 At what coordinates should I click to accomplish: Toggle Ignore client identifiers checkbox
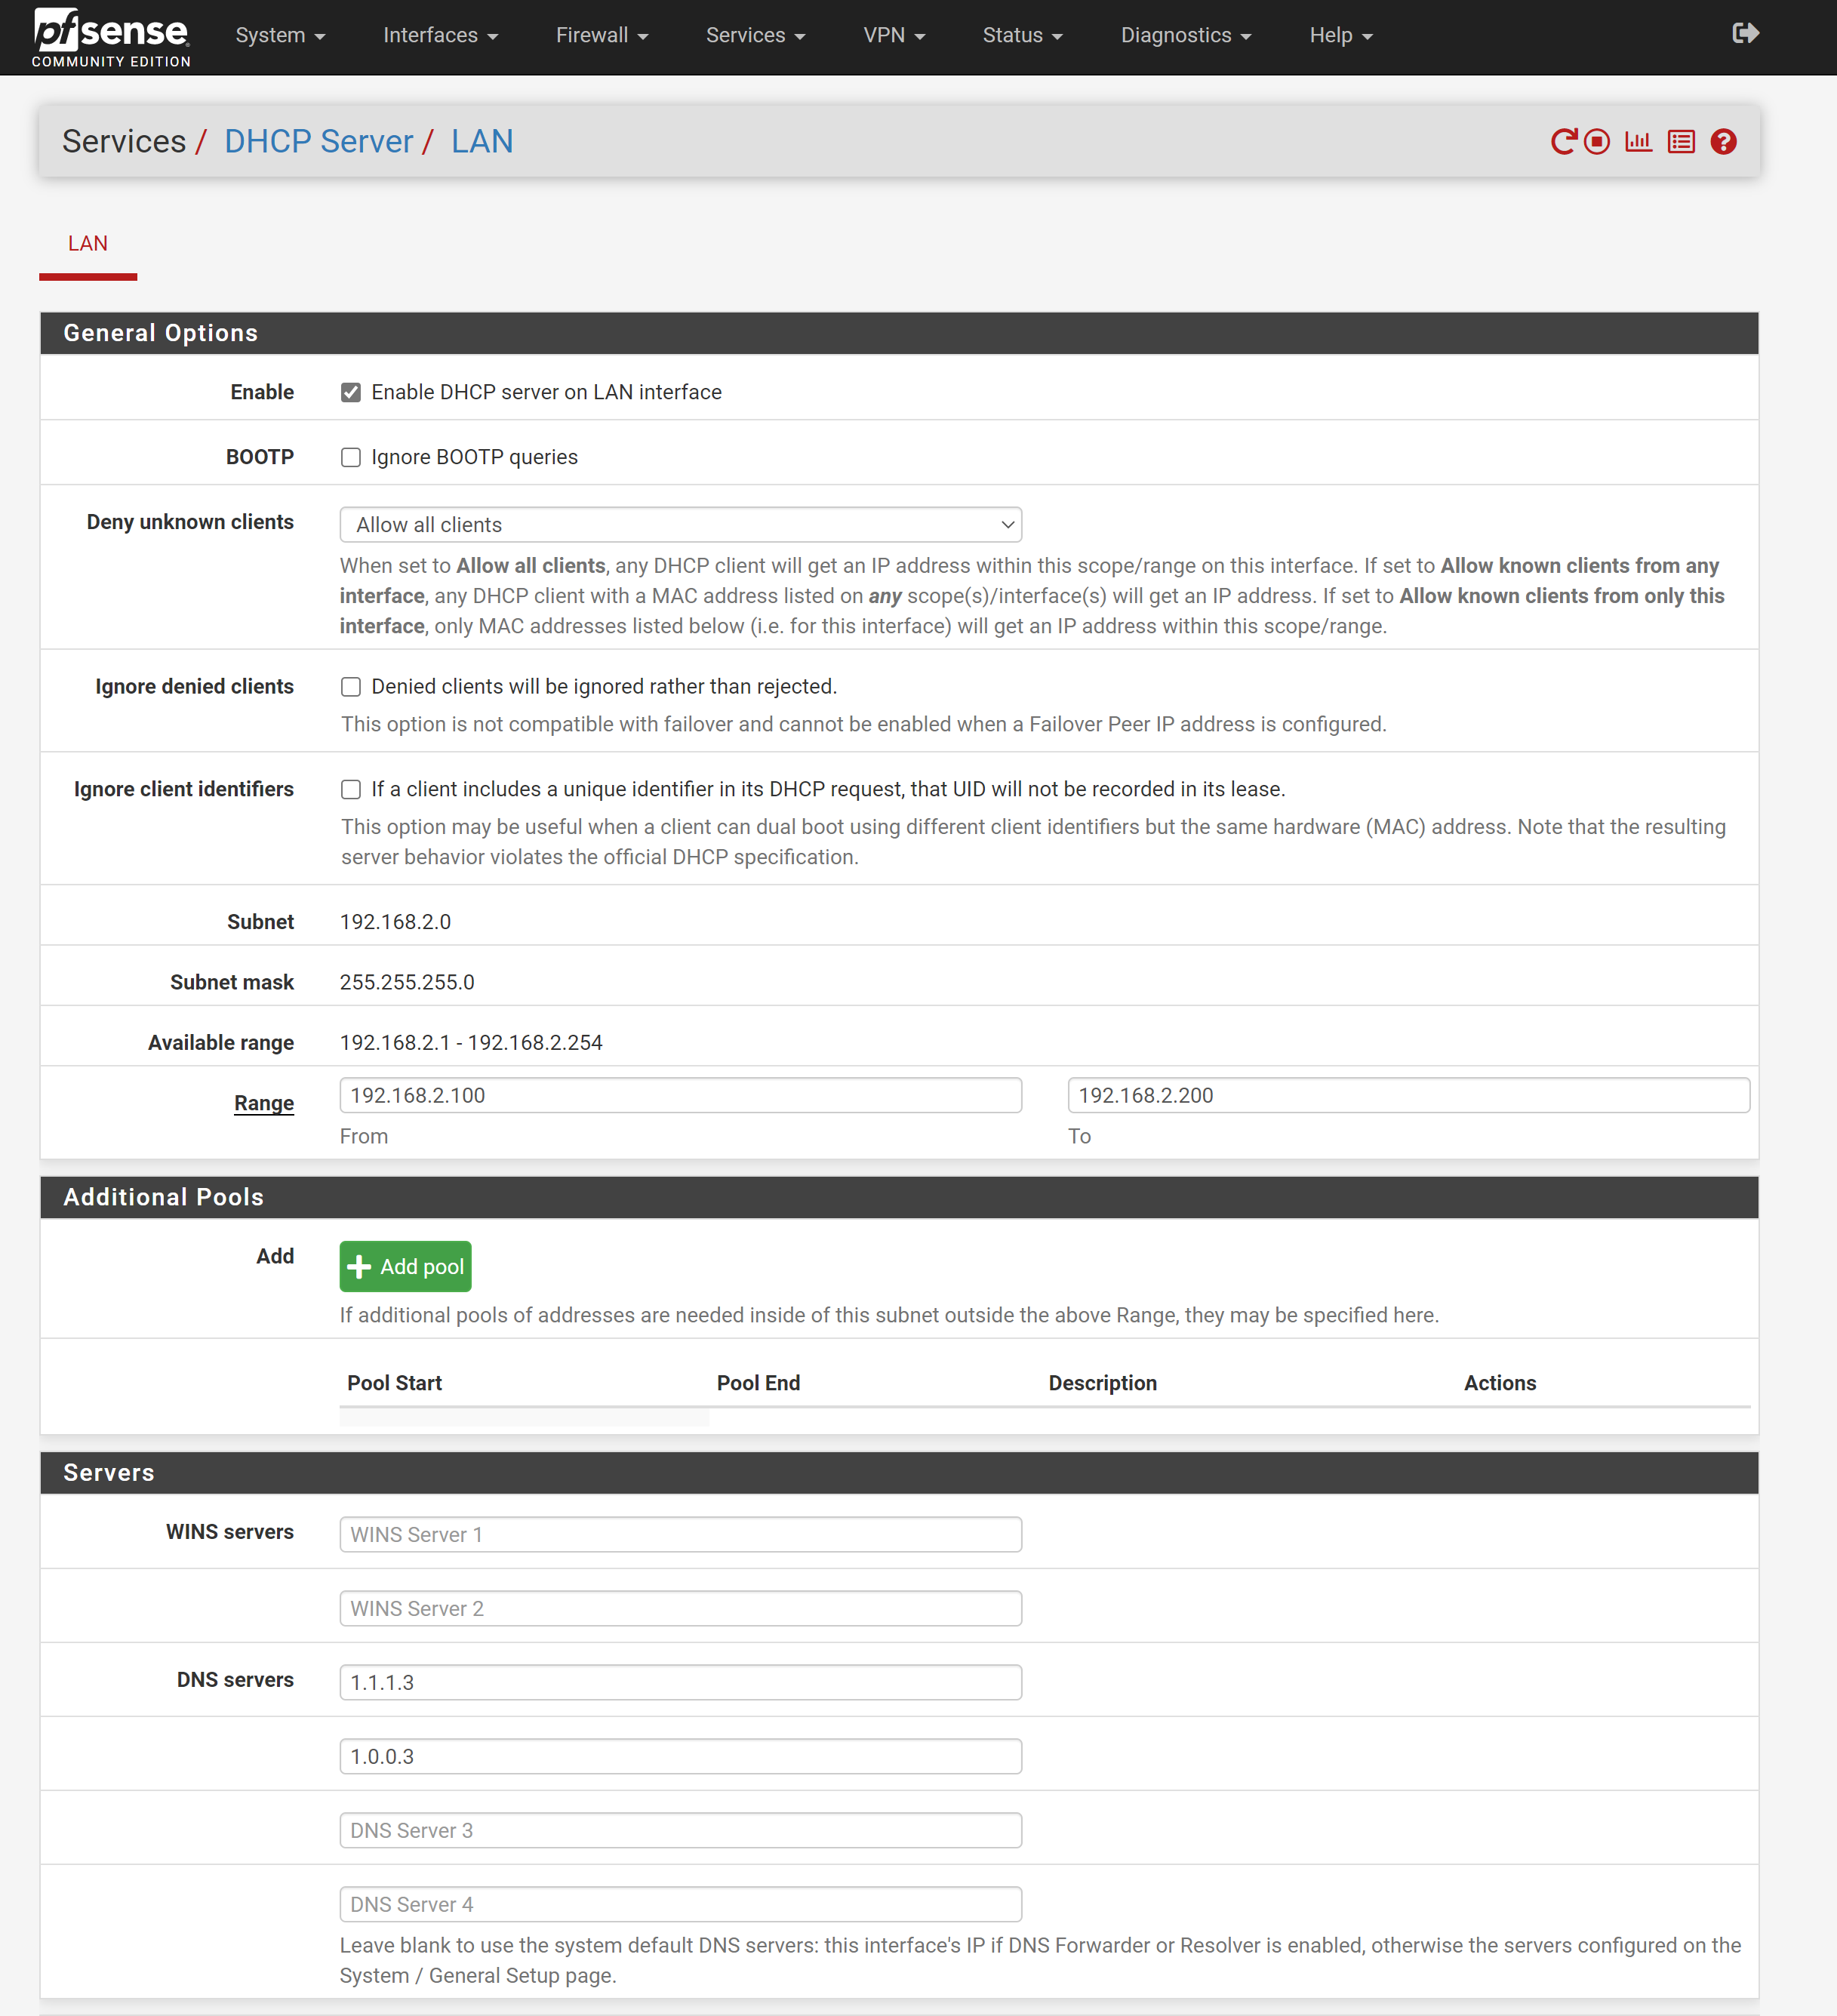tap(351, 790)
